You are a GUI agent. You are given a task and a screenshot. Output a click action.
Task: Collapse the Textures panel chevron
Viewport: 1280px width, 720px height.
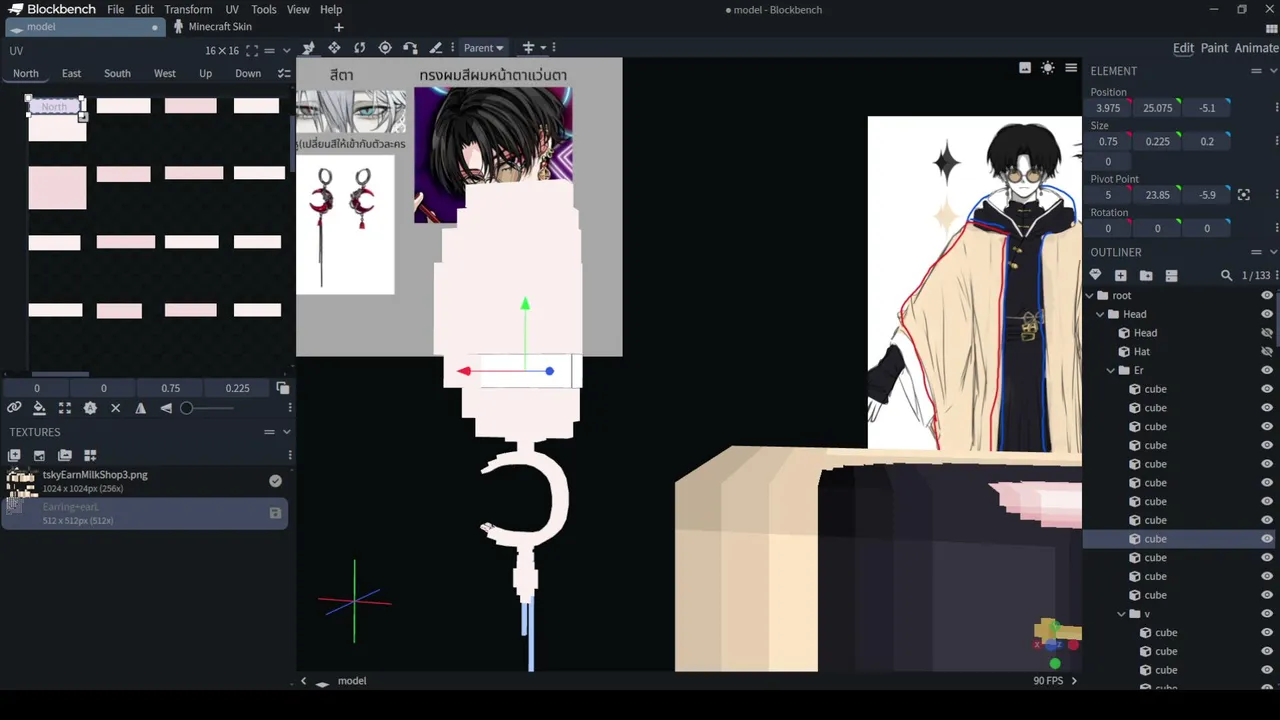pyautogui.click(x=286, y=432)
